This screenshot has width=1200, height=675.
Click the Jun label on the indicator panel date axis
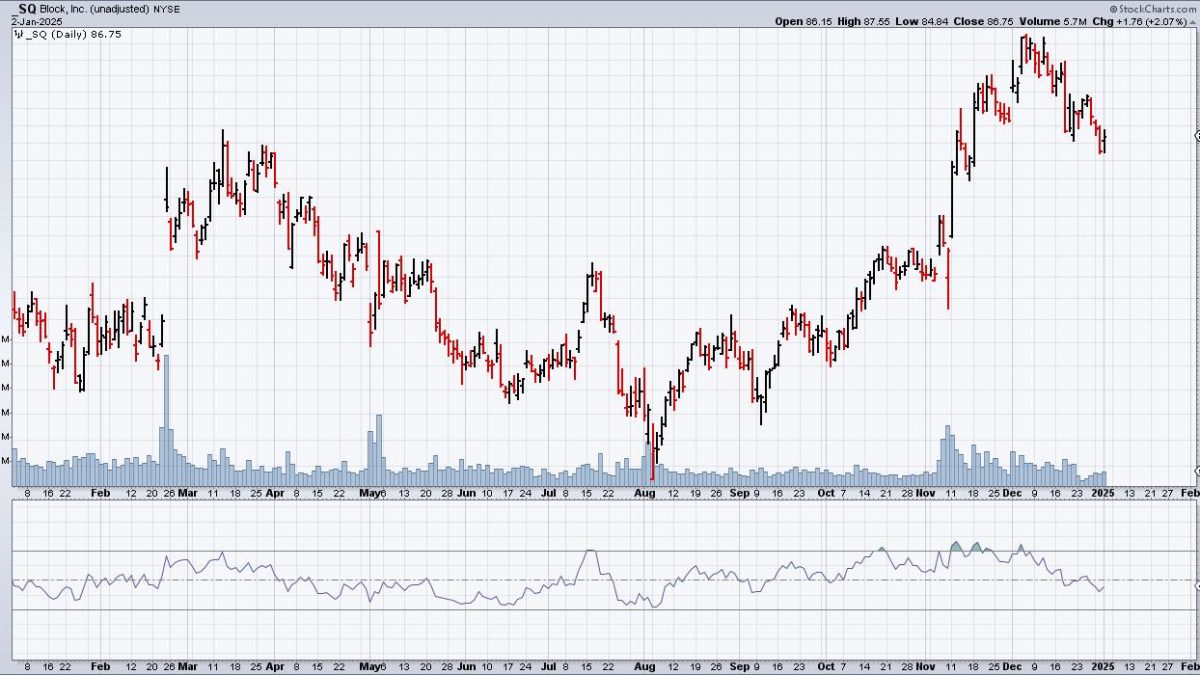[465, 665]
